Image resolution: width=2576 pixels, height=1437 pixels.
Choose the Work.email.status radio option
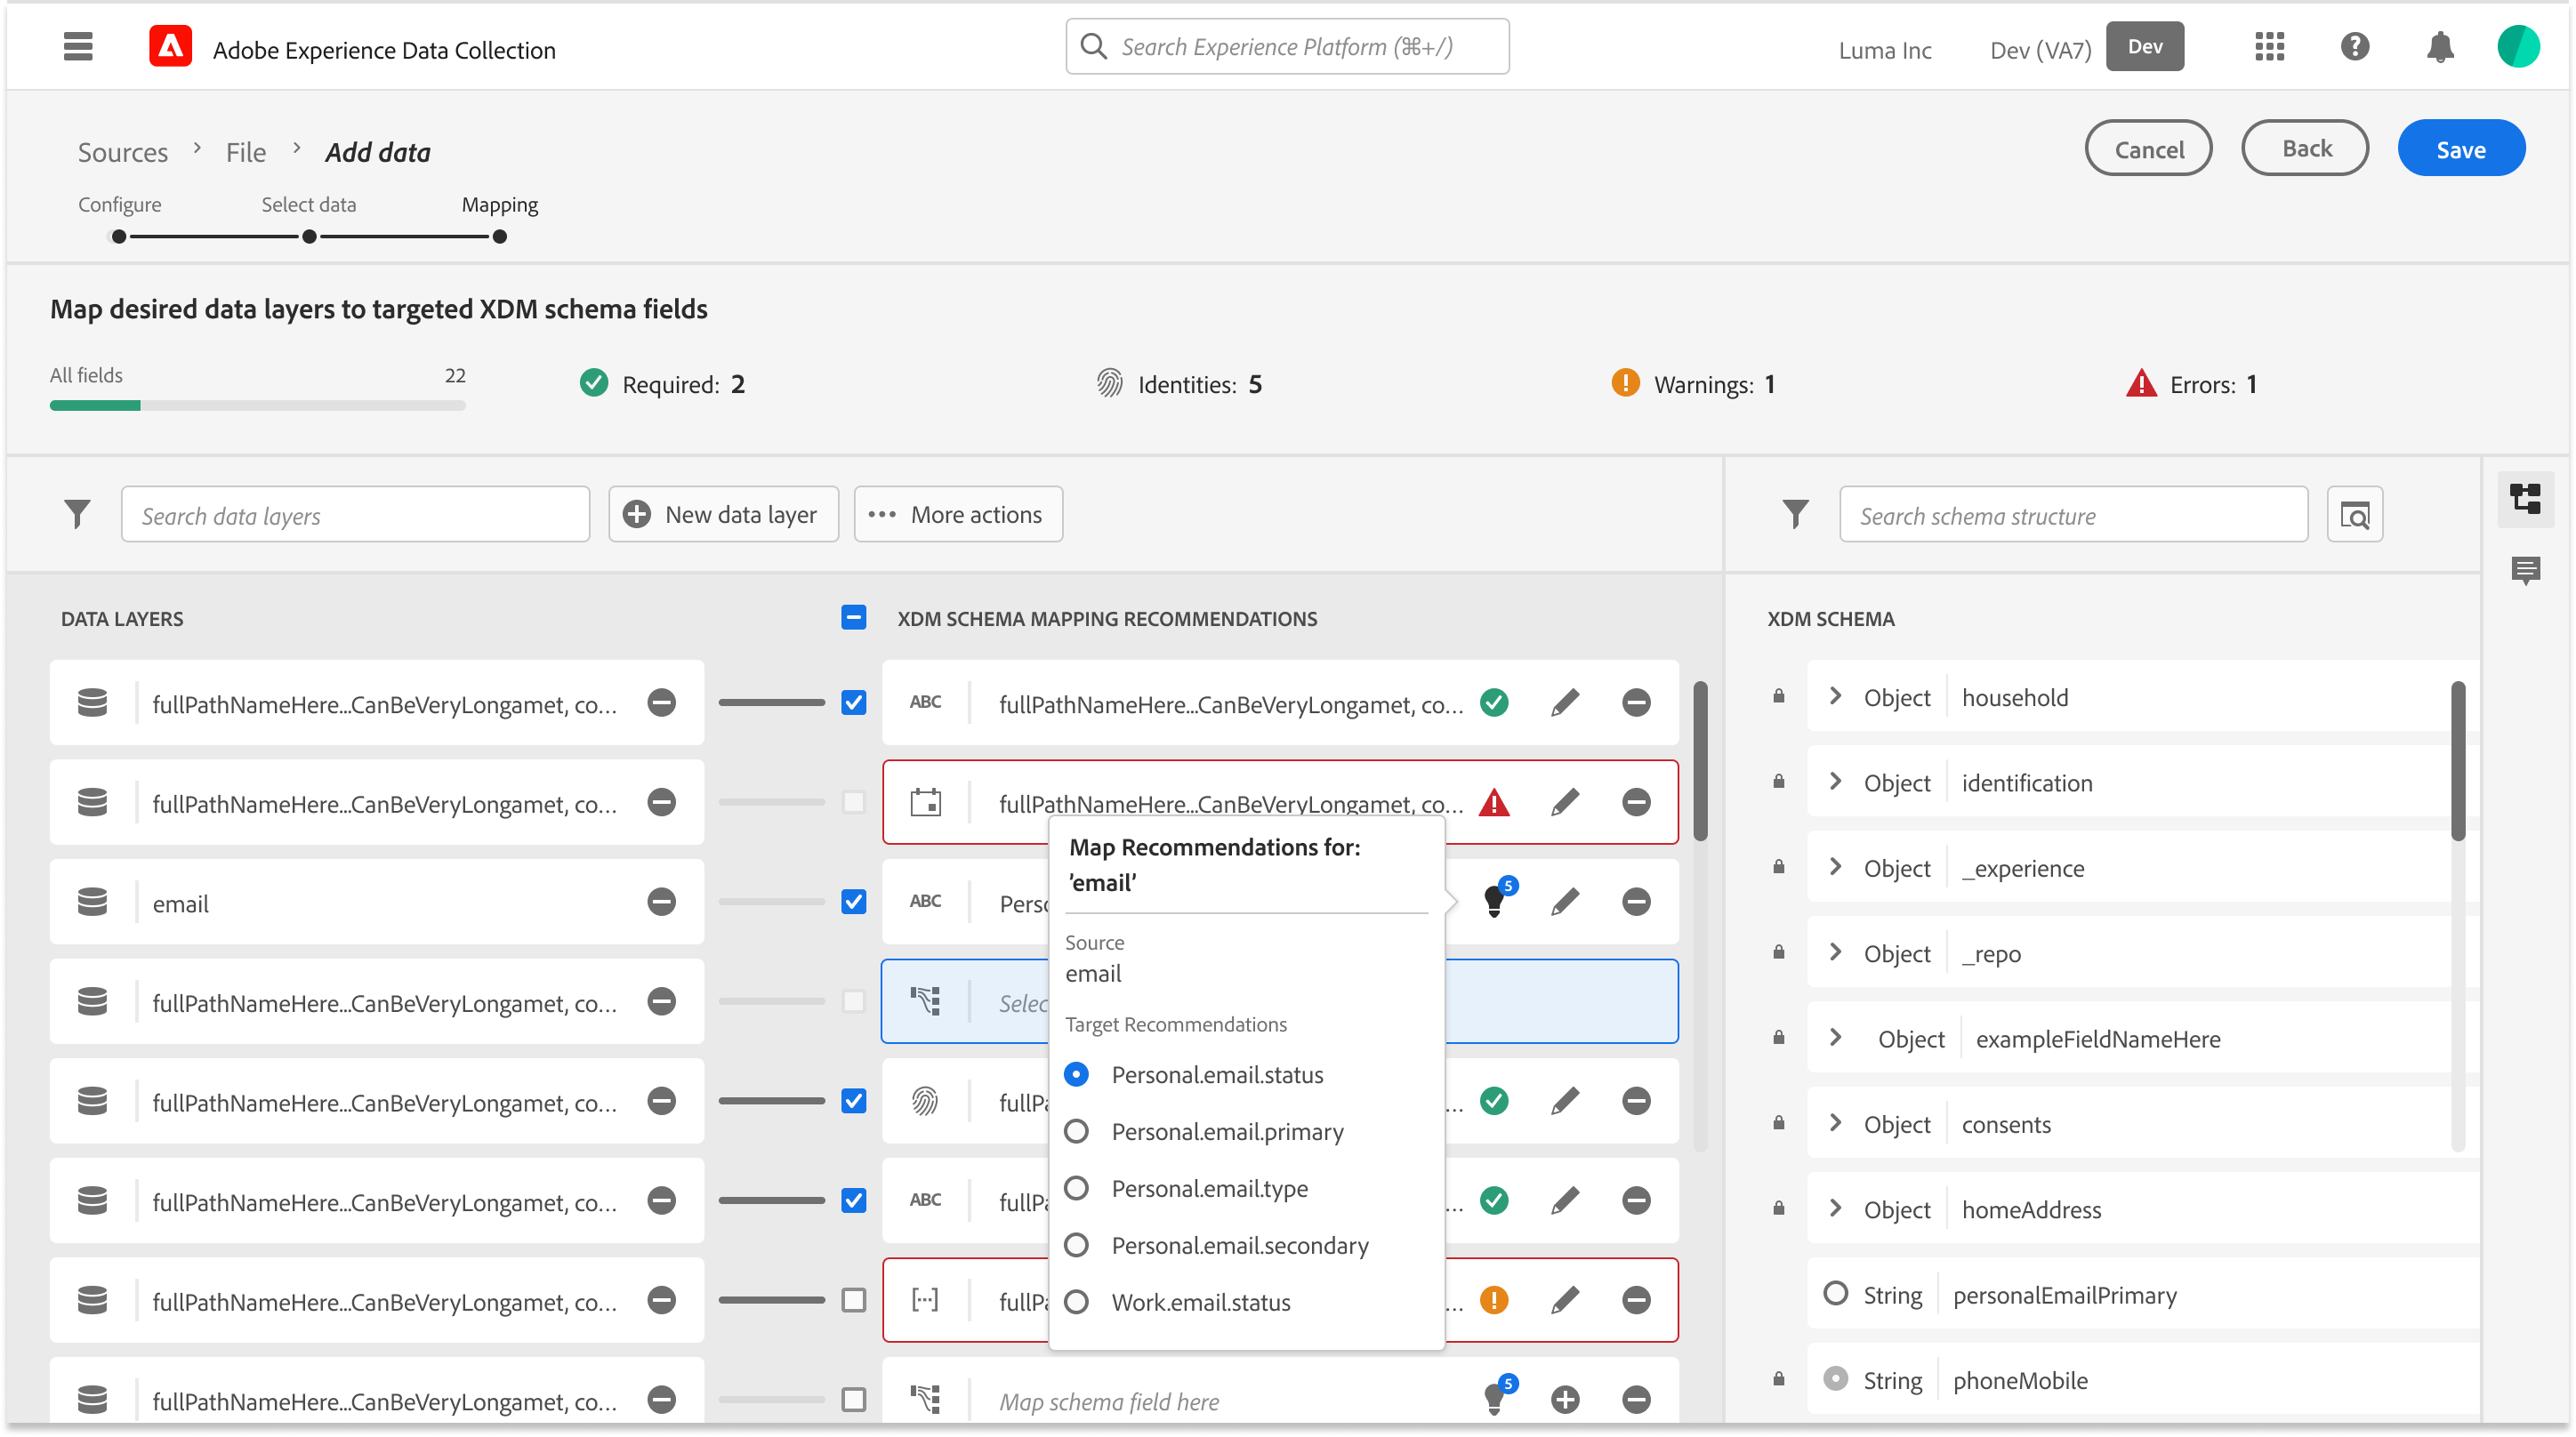[1076, 1302]
